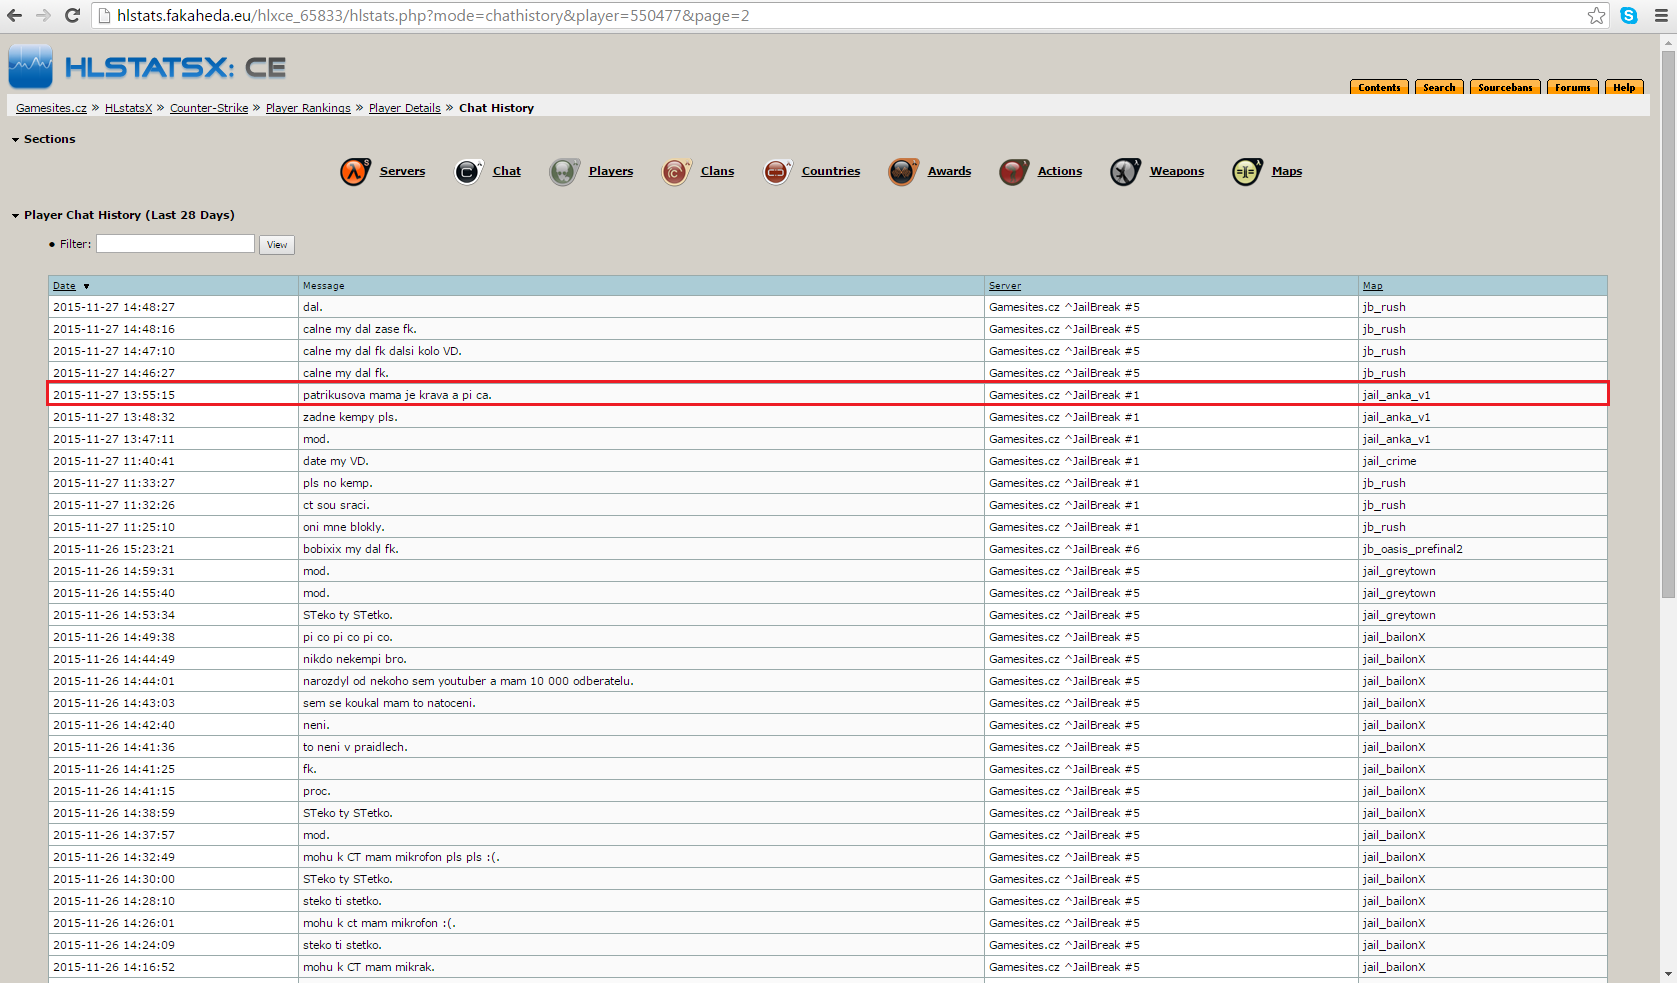Click the Actions text link
This screenshot has height=983, width=1677.
[1060, 171]
